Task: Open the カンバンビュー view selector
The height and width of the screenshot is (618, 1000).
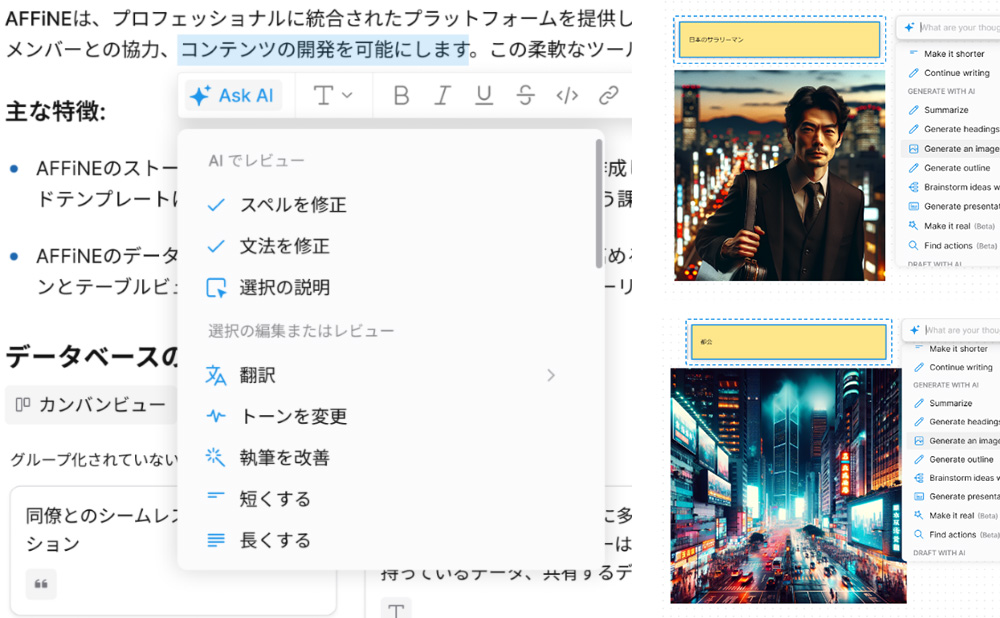Action: point(90,405)
